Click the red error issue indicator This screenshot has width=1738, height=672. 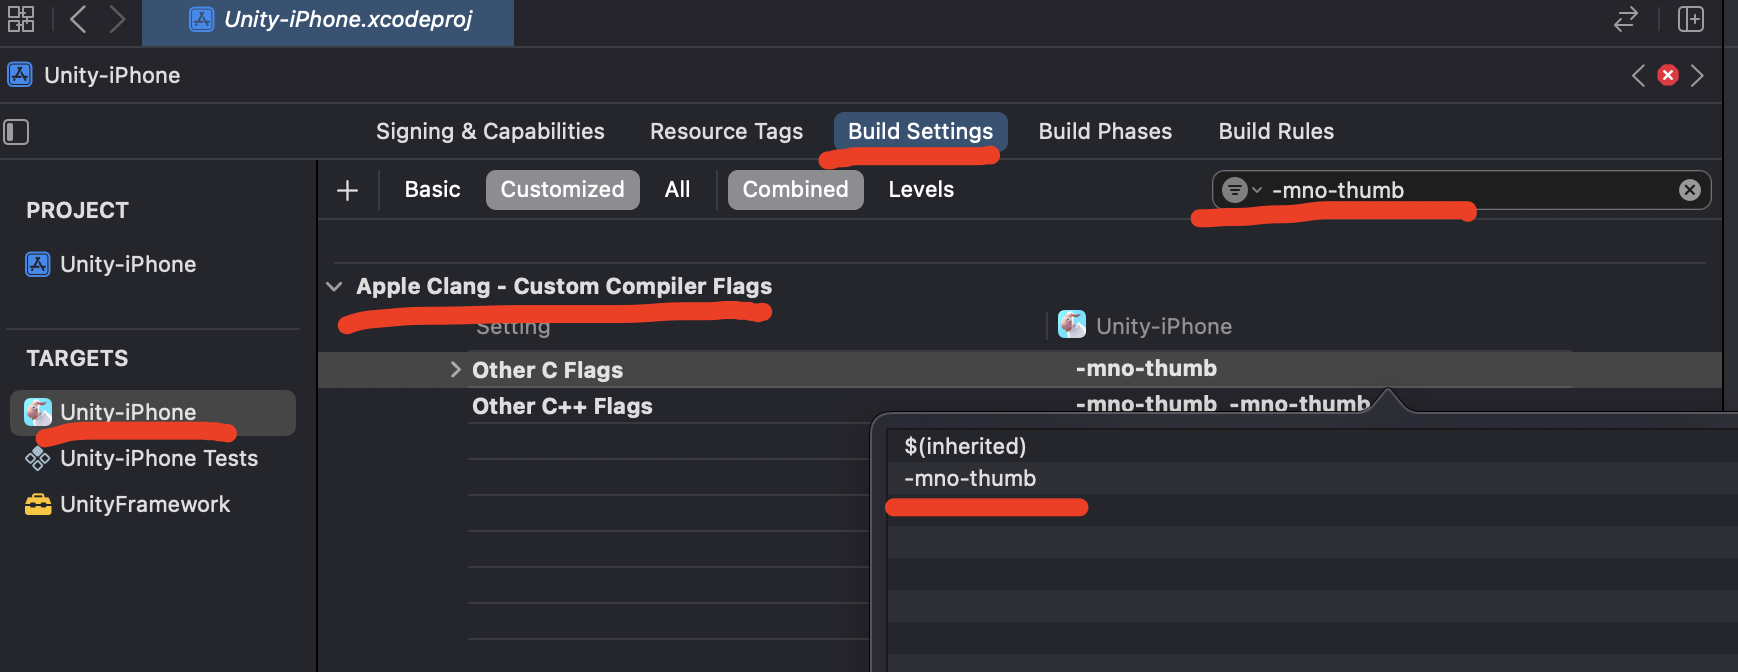click(x=1668, y=75)
